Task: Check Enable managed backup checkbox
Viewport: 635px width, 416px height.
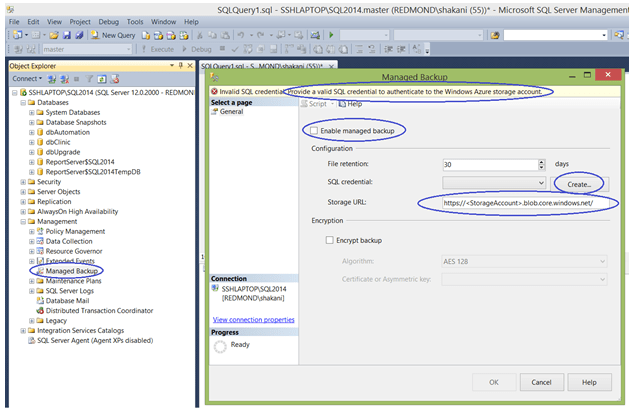Action: click(x=314, y=131)
